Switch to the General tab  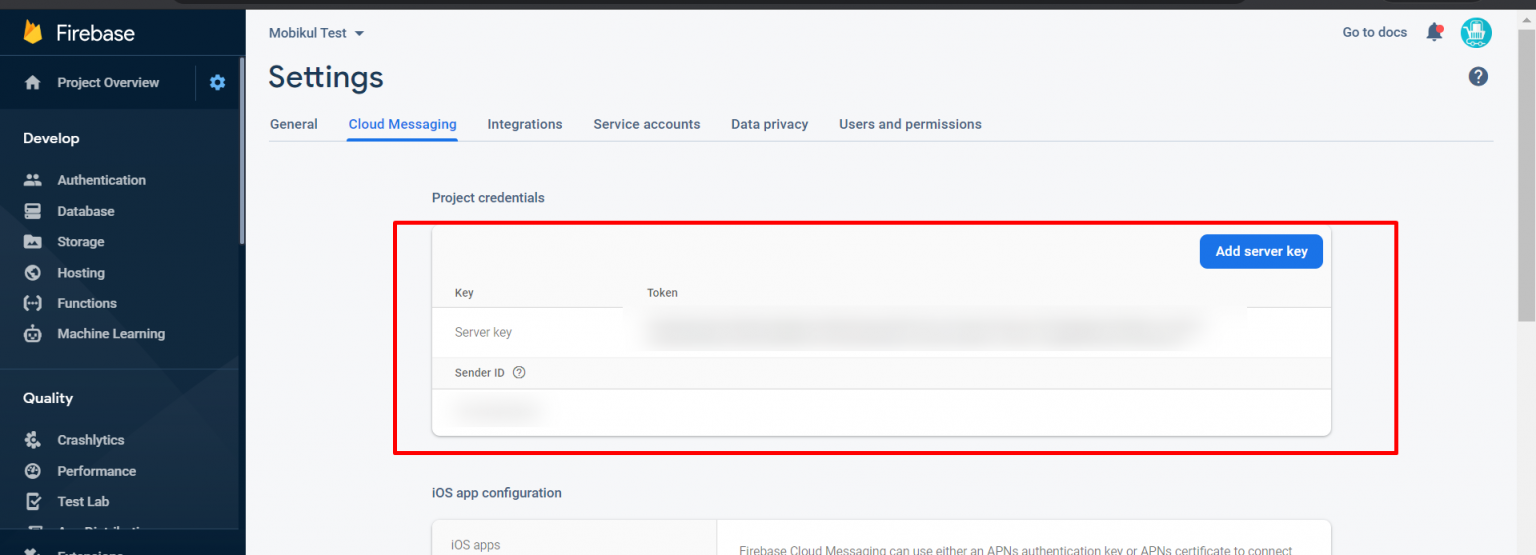(x=294, y=124)
